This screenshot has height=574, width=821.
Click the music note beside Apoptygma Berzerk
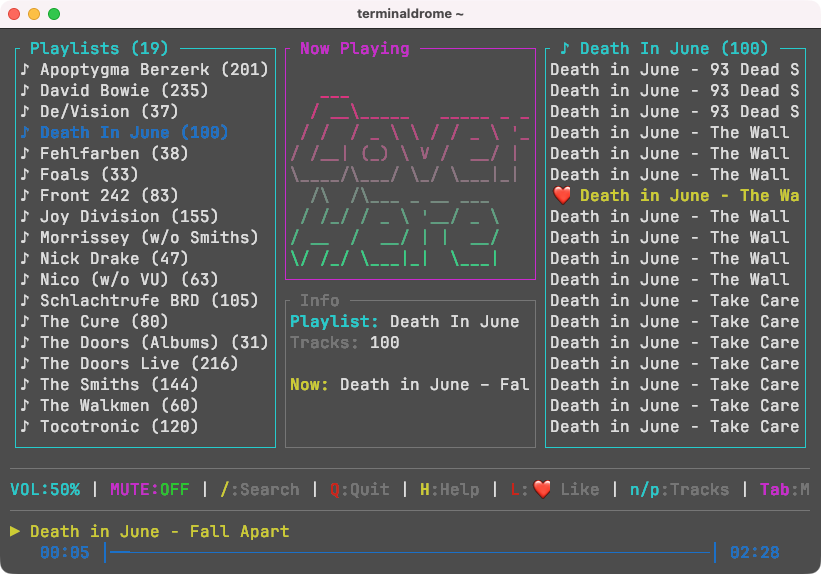click(x=25, y=69)
